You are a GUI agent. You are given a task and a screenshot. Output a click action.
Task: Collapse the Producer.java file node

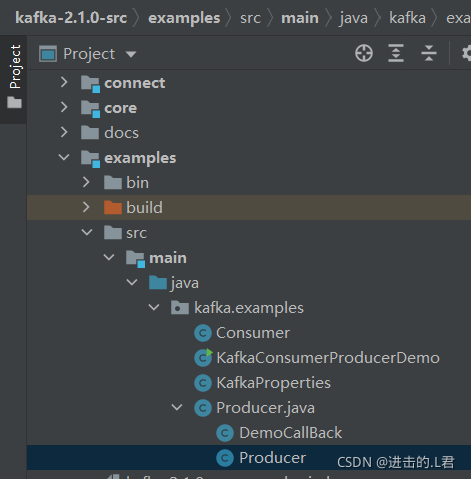click(x=177, y=407)
